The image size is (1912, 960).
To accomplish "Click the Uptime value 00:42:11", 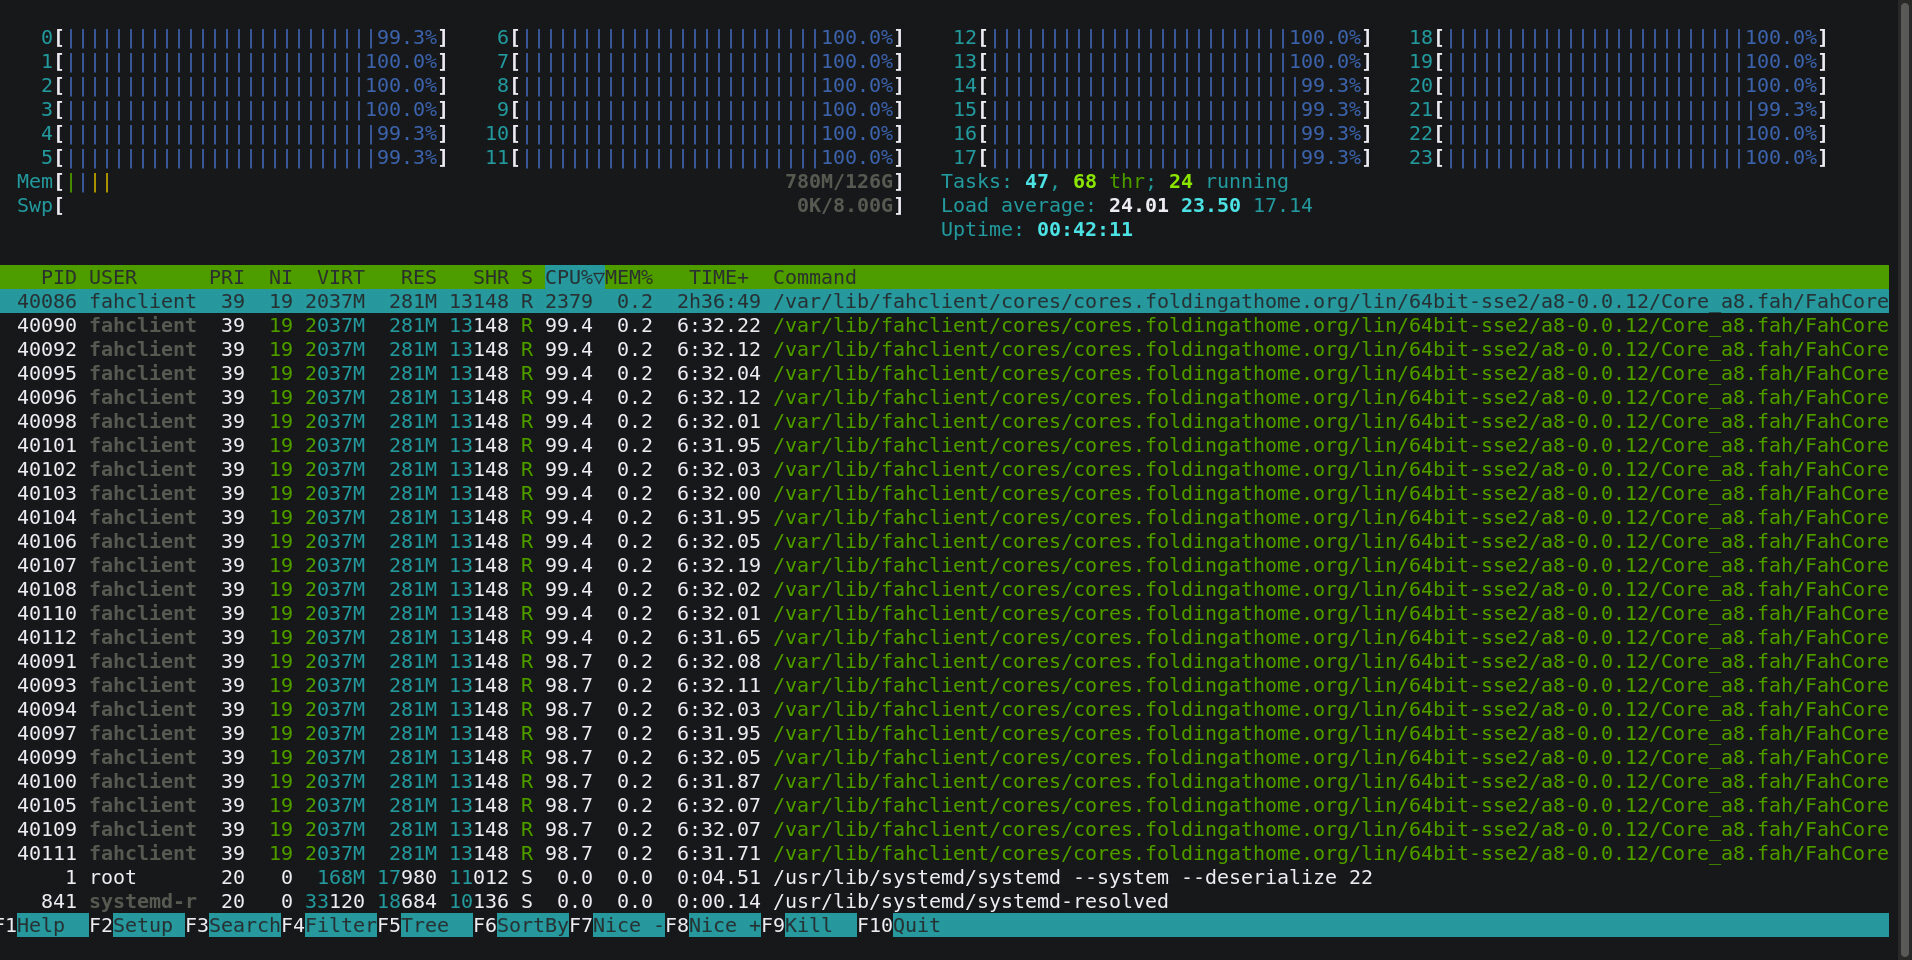I will [1084, 229].
